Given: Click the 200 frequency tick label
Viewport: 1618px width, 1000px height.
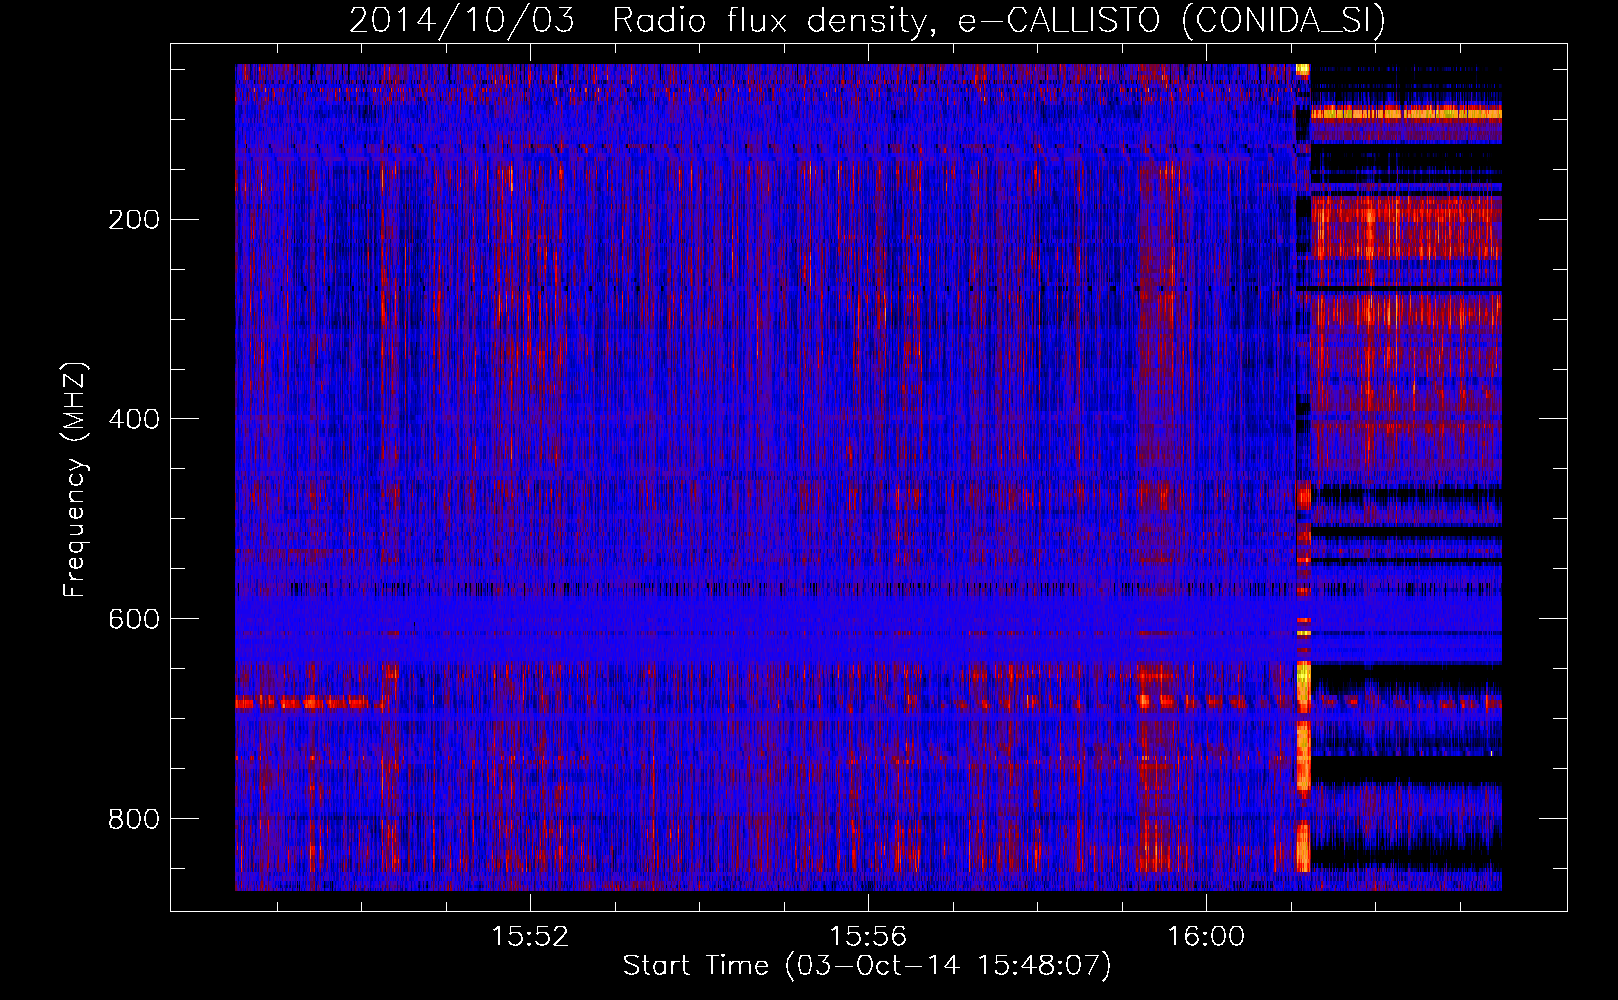Looking at the screenshot, I should click(134, 219).
